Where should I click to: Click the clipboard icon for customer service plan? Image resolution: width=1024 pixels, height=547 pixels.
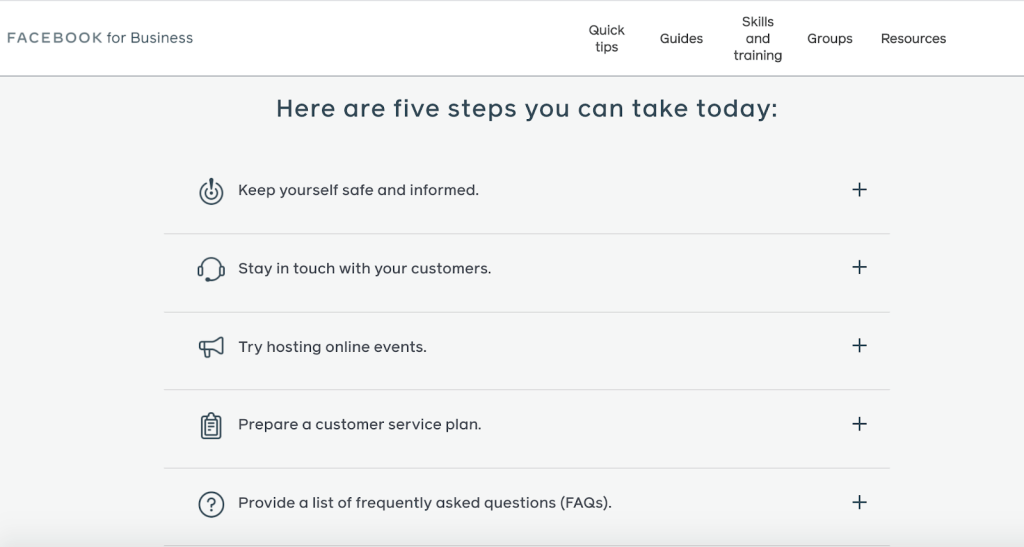pyautogui.click(x=210, y=425)
